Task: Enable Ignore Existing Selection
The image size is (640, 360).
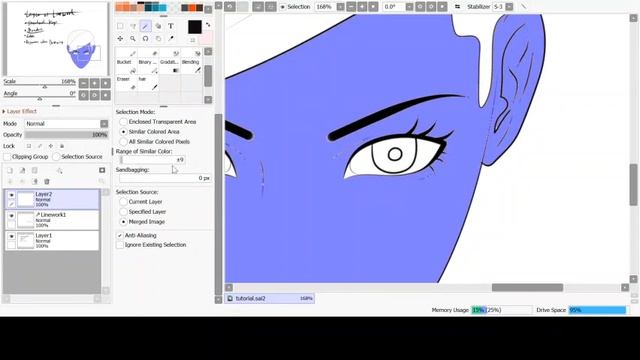Action: (120, 245)
